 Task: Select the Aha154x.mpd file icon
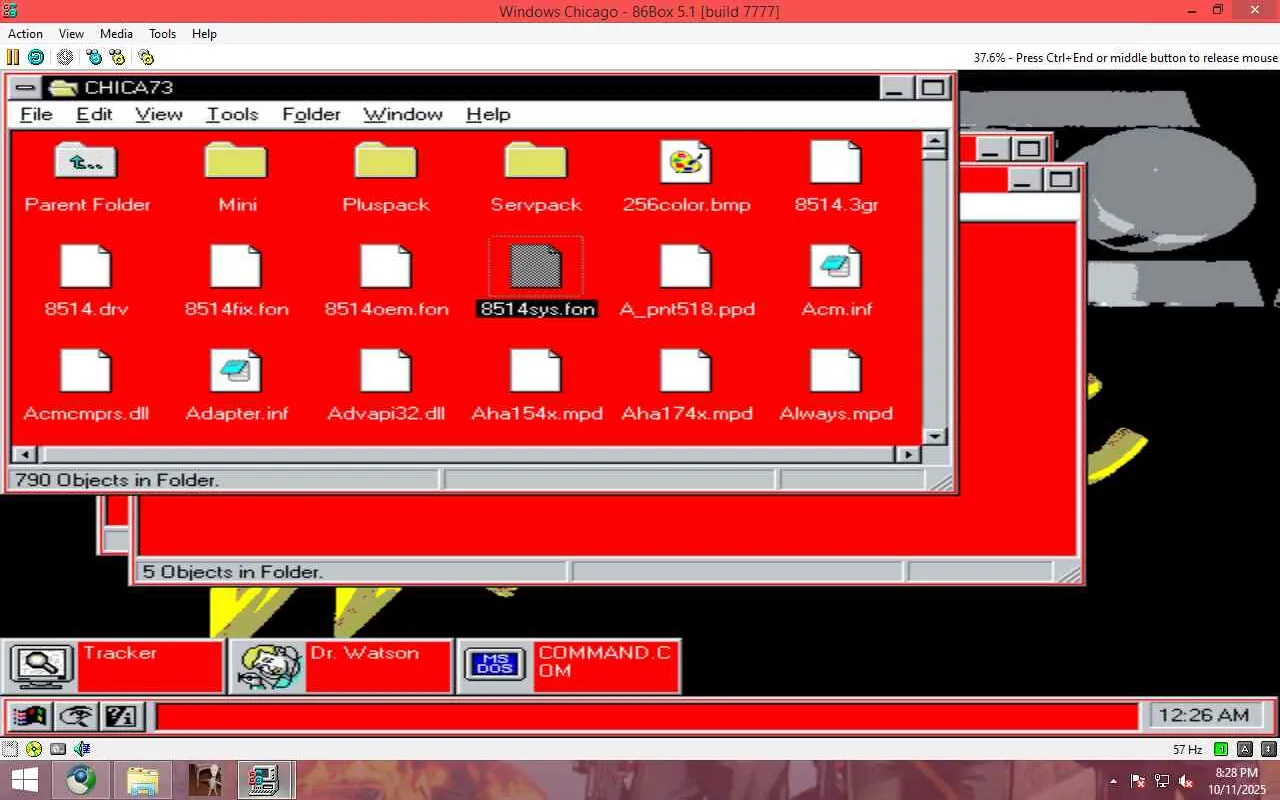click(536, 371)
